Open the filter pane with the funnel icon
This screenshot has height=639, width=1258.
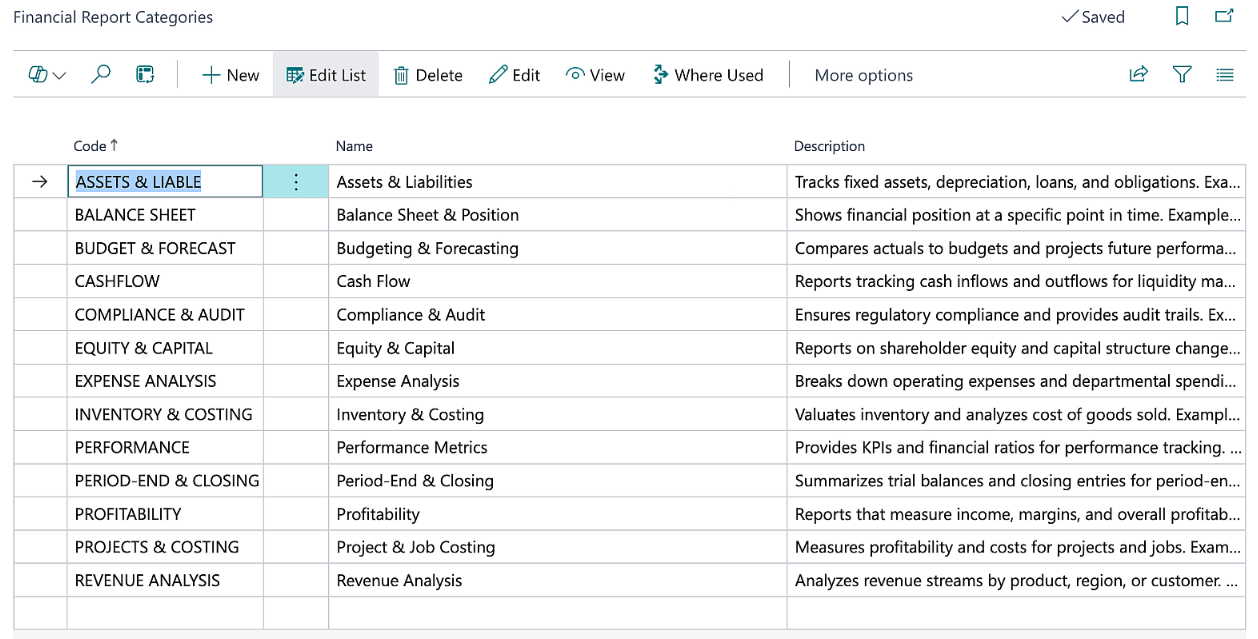coord(1182,74)
